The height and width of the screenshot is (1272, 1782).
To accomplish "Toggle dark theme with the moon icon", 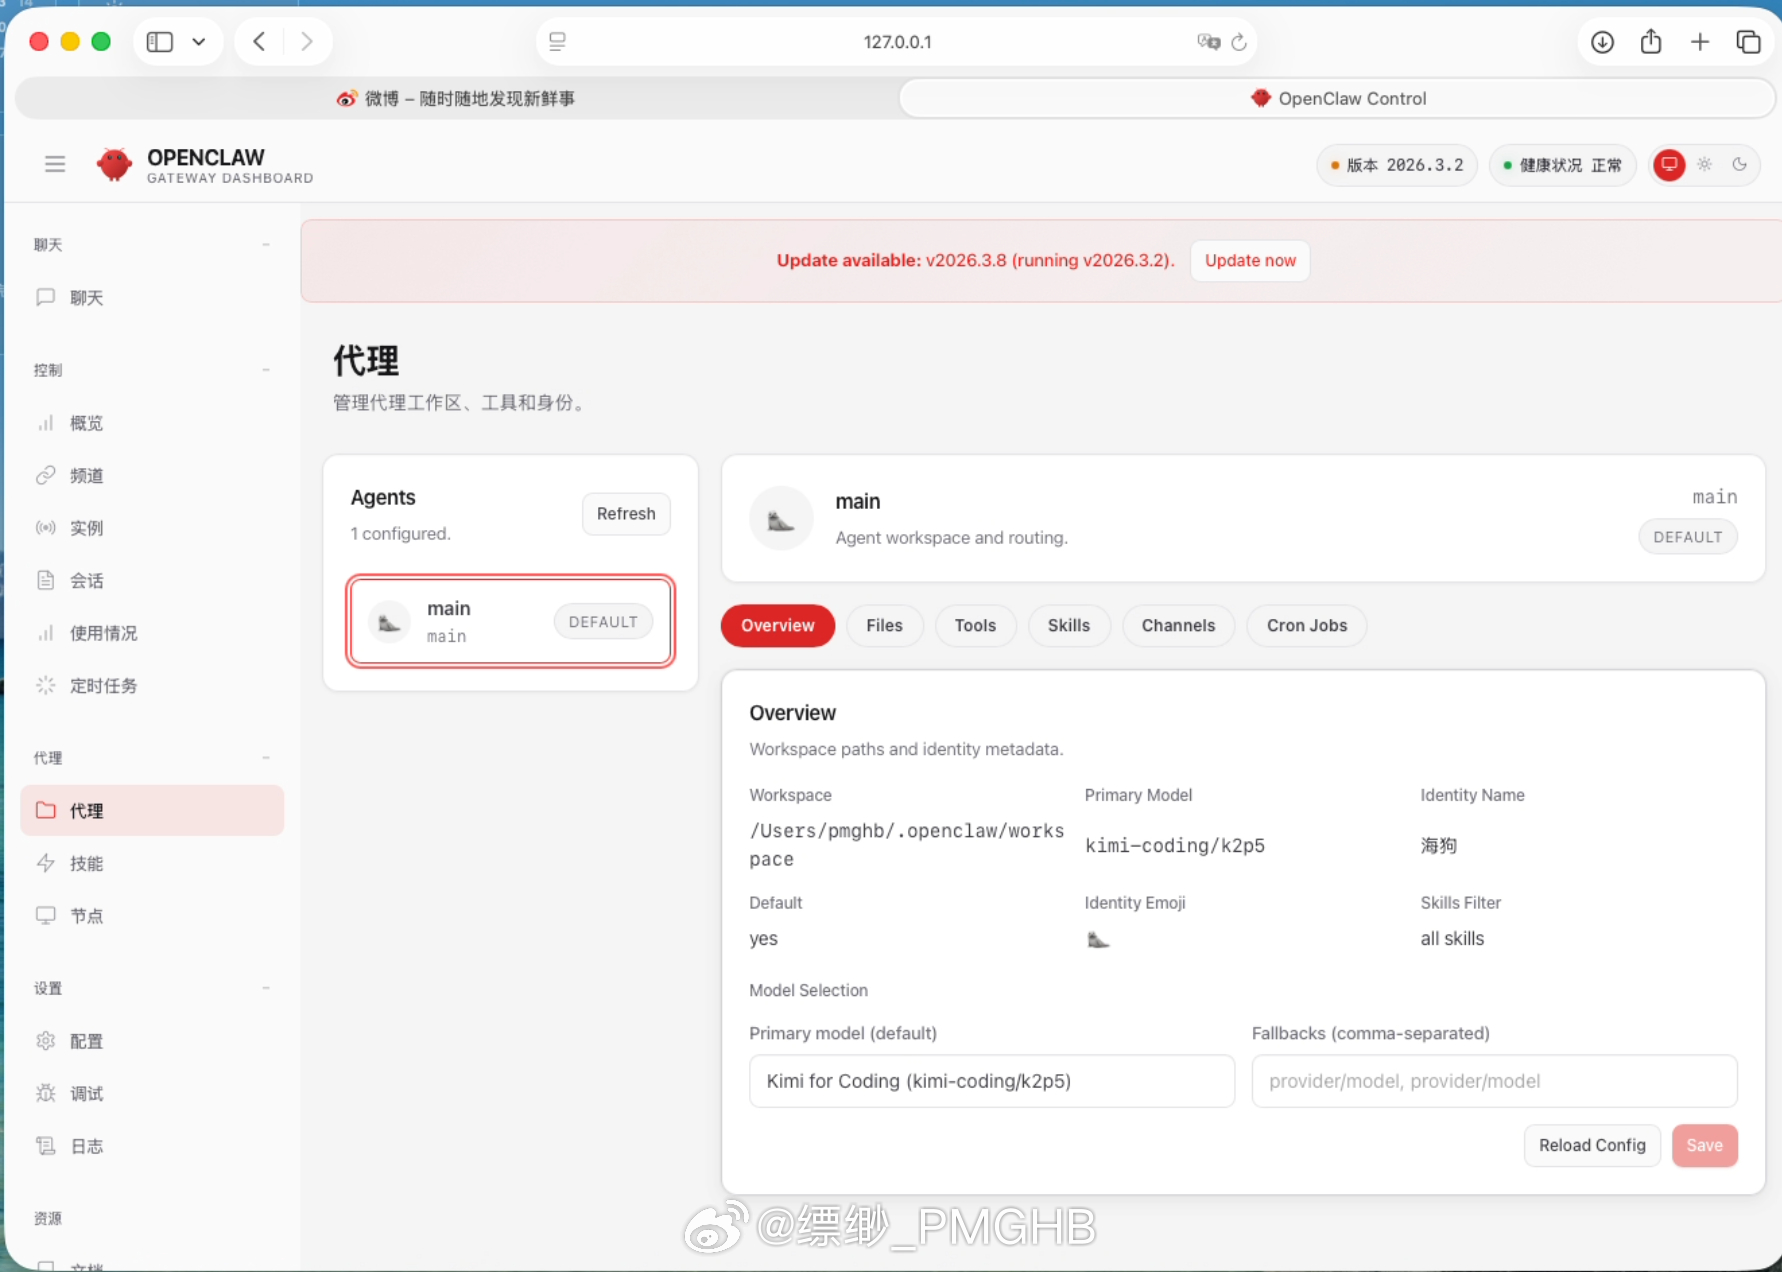I will [1740, 164].
